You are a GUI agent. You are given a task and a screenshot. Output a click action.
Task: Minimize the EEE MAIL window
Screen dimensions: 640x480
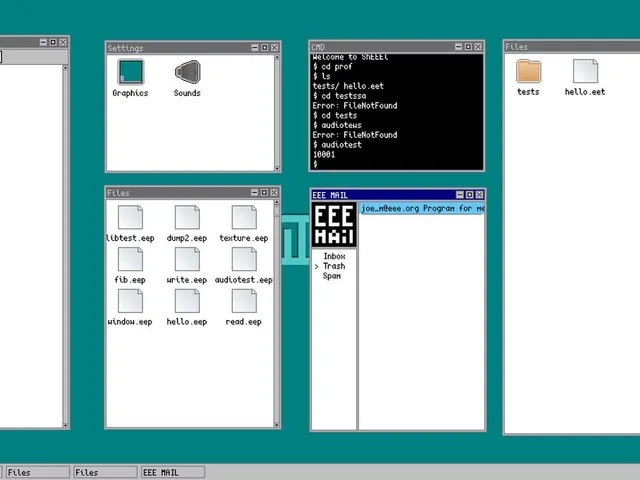[x=460, y=195]
